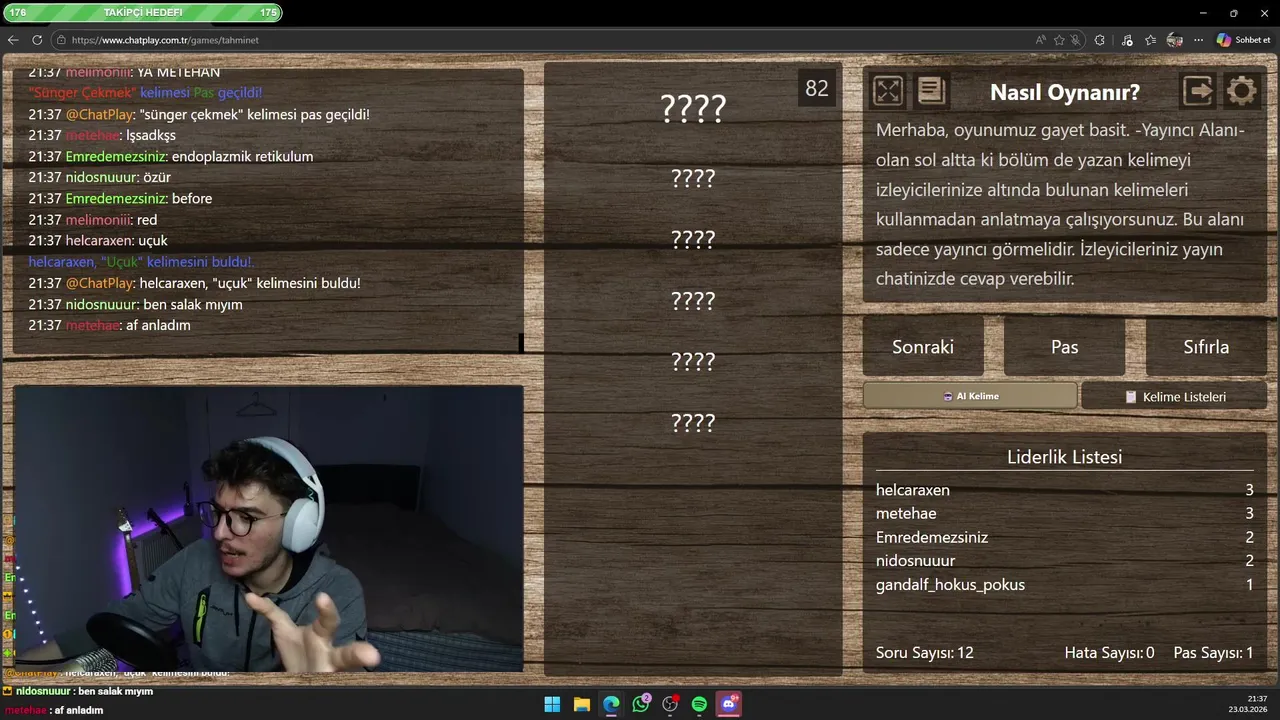Viewport: 1280px width, 720px height.
Task: Click gandalf_hokus_pokus in the leaderboard
Action: point(950,585)
